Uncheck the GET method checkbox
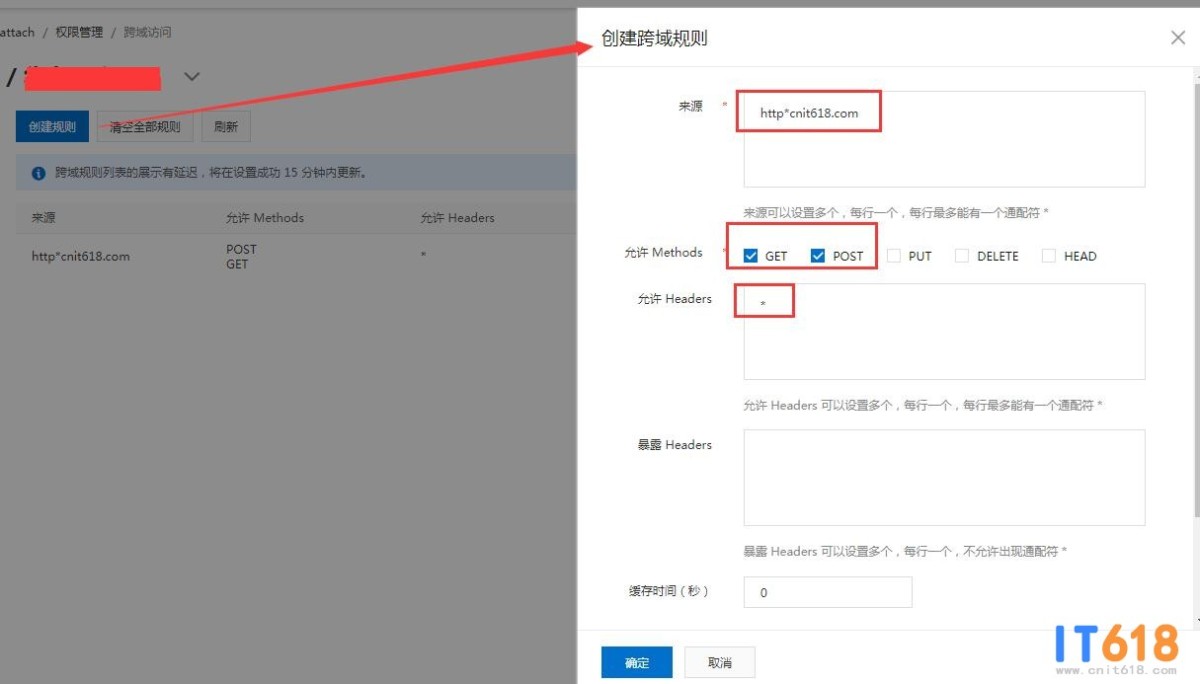Image resolution: width=1200 pixels, height=684 pixels. coord(751,256)
